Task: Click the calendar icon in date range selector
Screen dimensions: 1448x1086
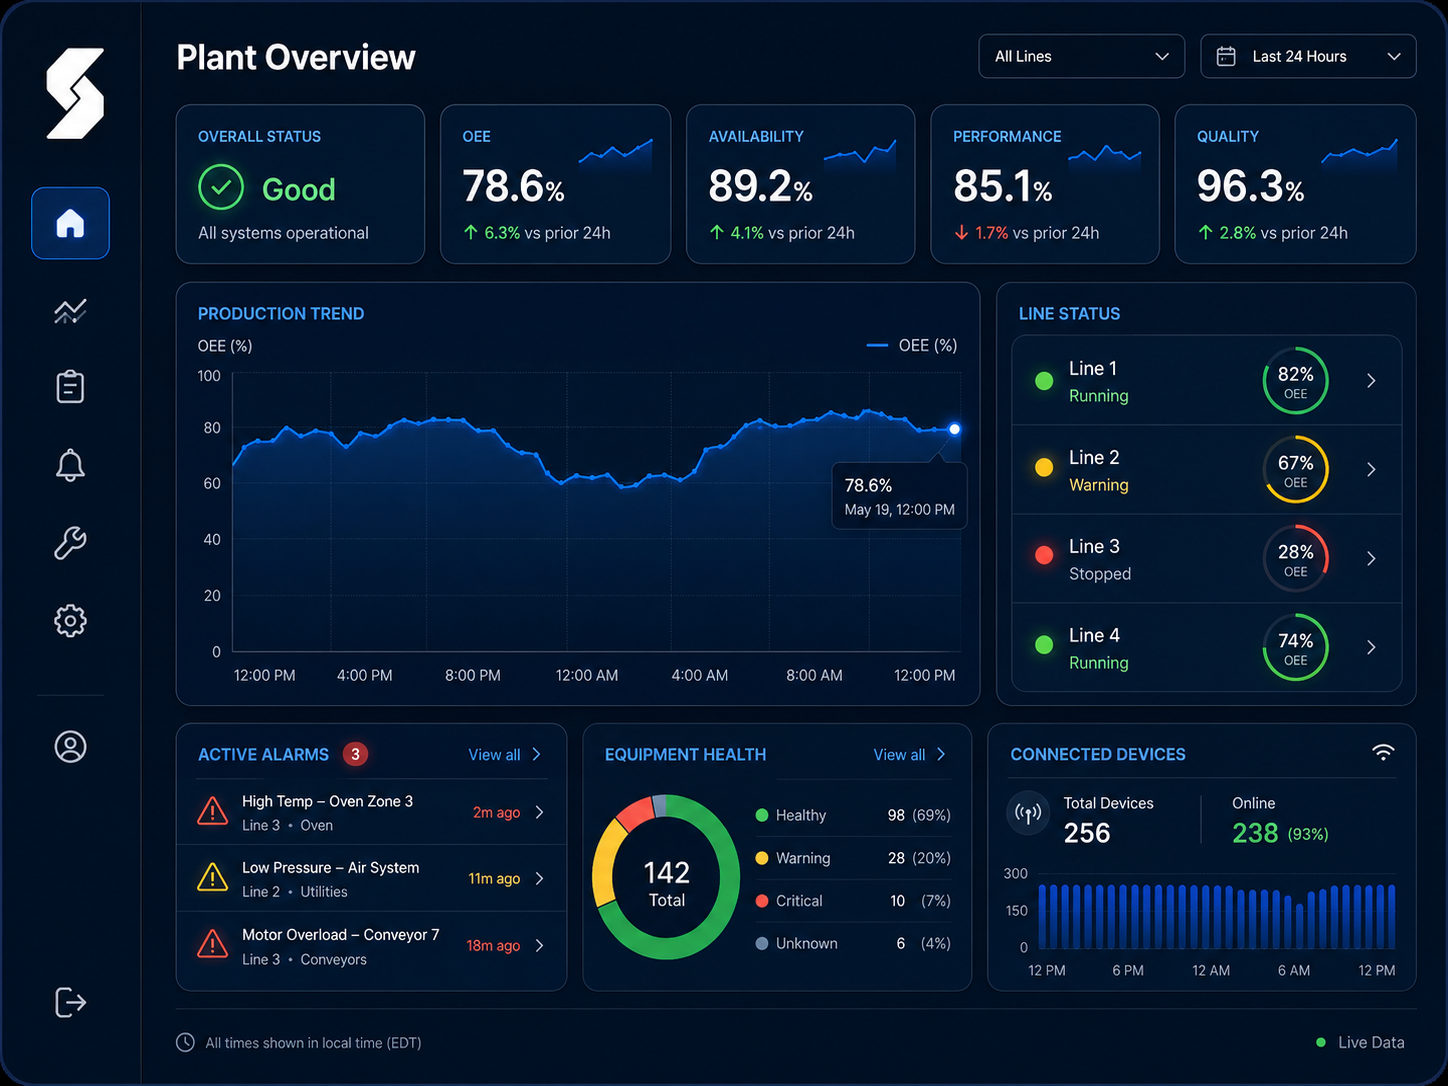Action: 1226,56
